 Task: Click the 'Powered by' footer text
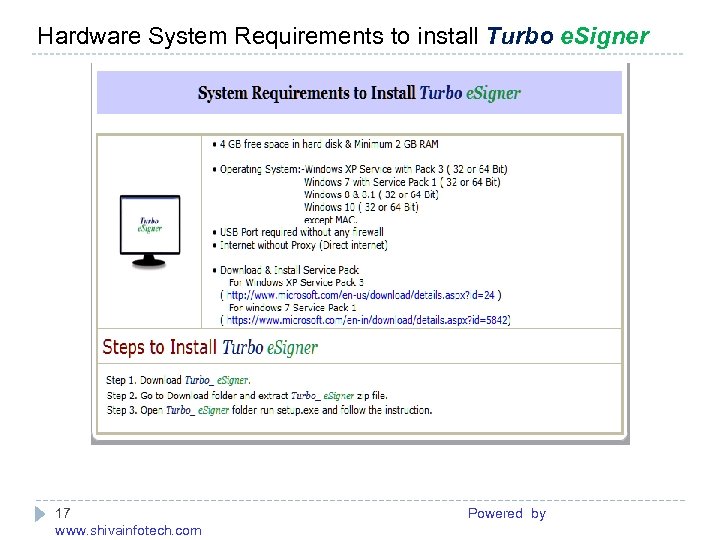507,514
